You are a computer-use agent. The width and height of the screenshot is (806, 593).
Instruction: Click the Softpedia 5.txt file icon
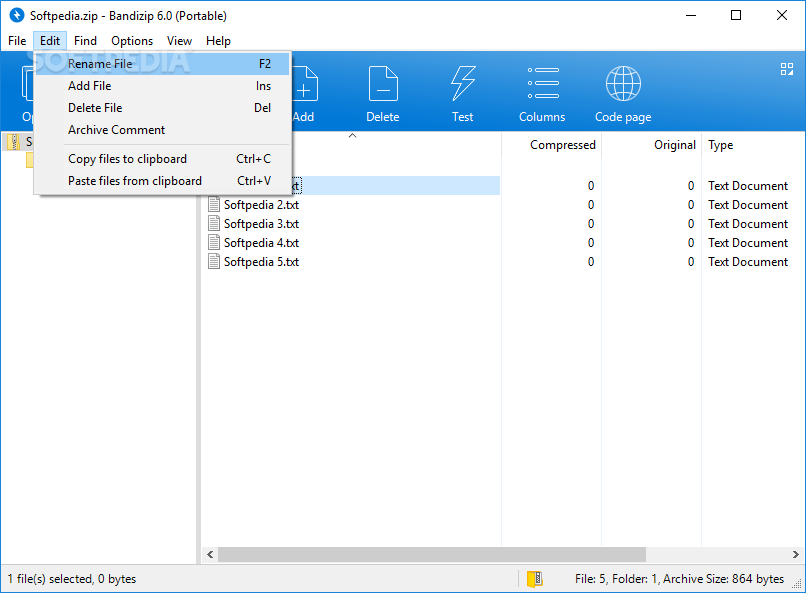pyautogui.click(x=214, y=262)
